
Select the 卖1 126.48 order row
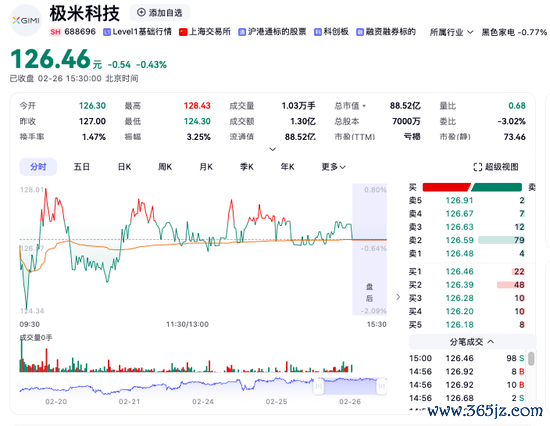467,254
